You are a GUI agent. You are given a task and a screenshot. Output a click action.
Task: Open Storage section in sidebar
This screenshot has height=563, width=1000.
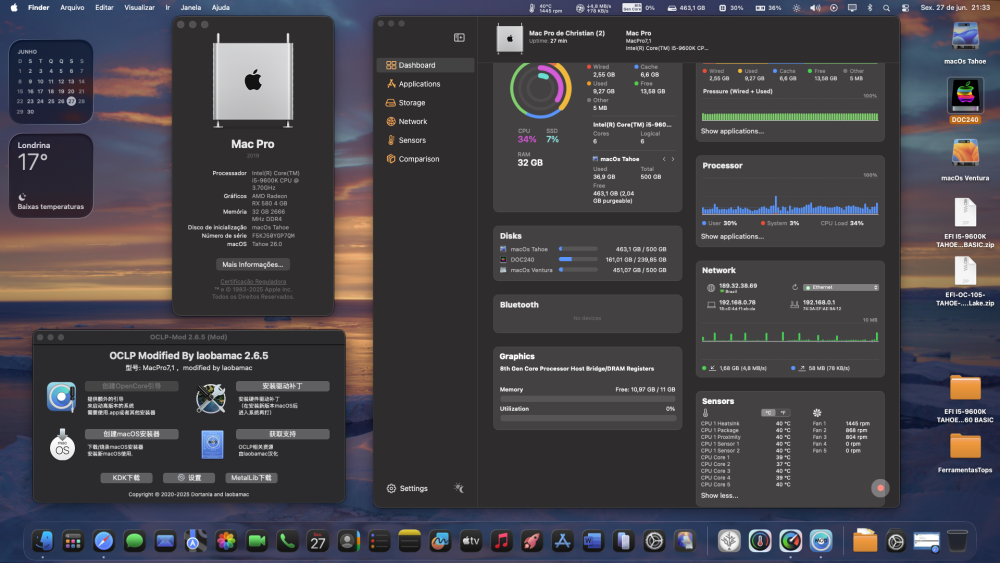406,103
